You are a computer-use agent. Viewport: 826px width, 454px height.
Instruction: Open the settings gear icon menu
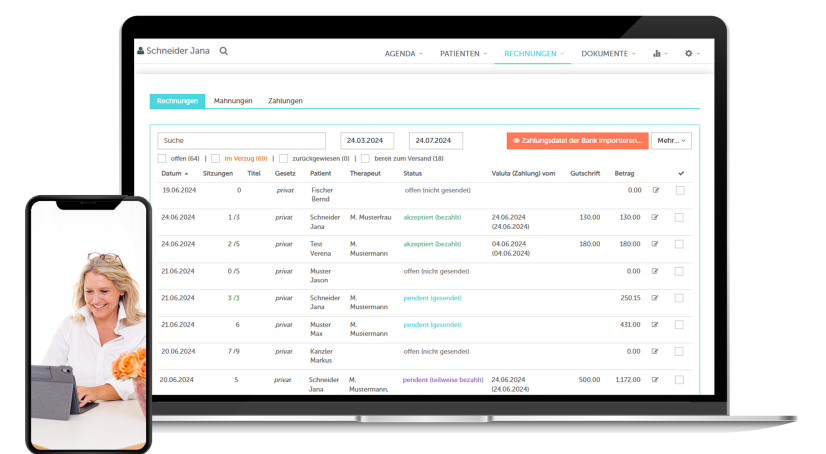(689, 53)
